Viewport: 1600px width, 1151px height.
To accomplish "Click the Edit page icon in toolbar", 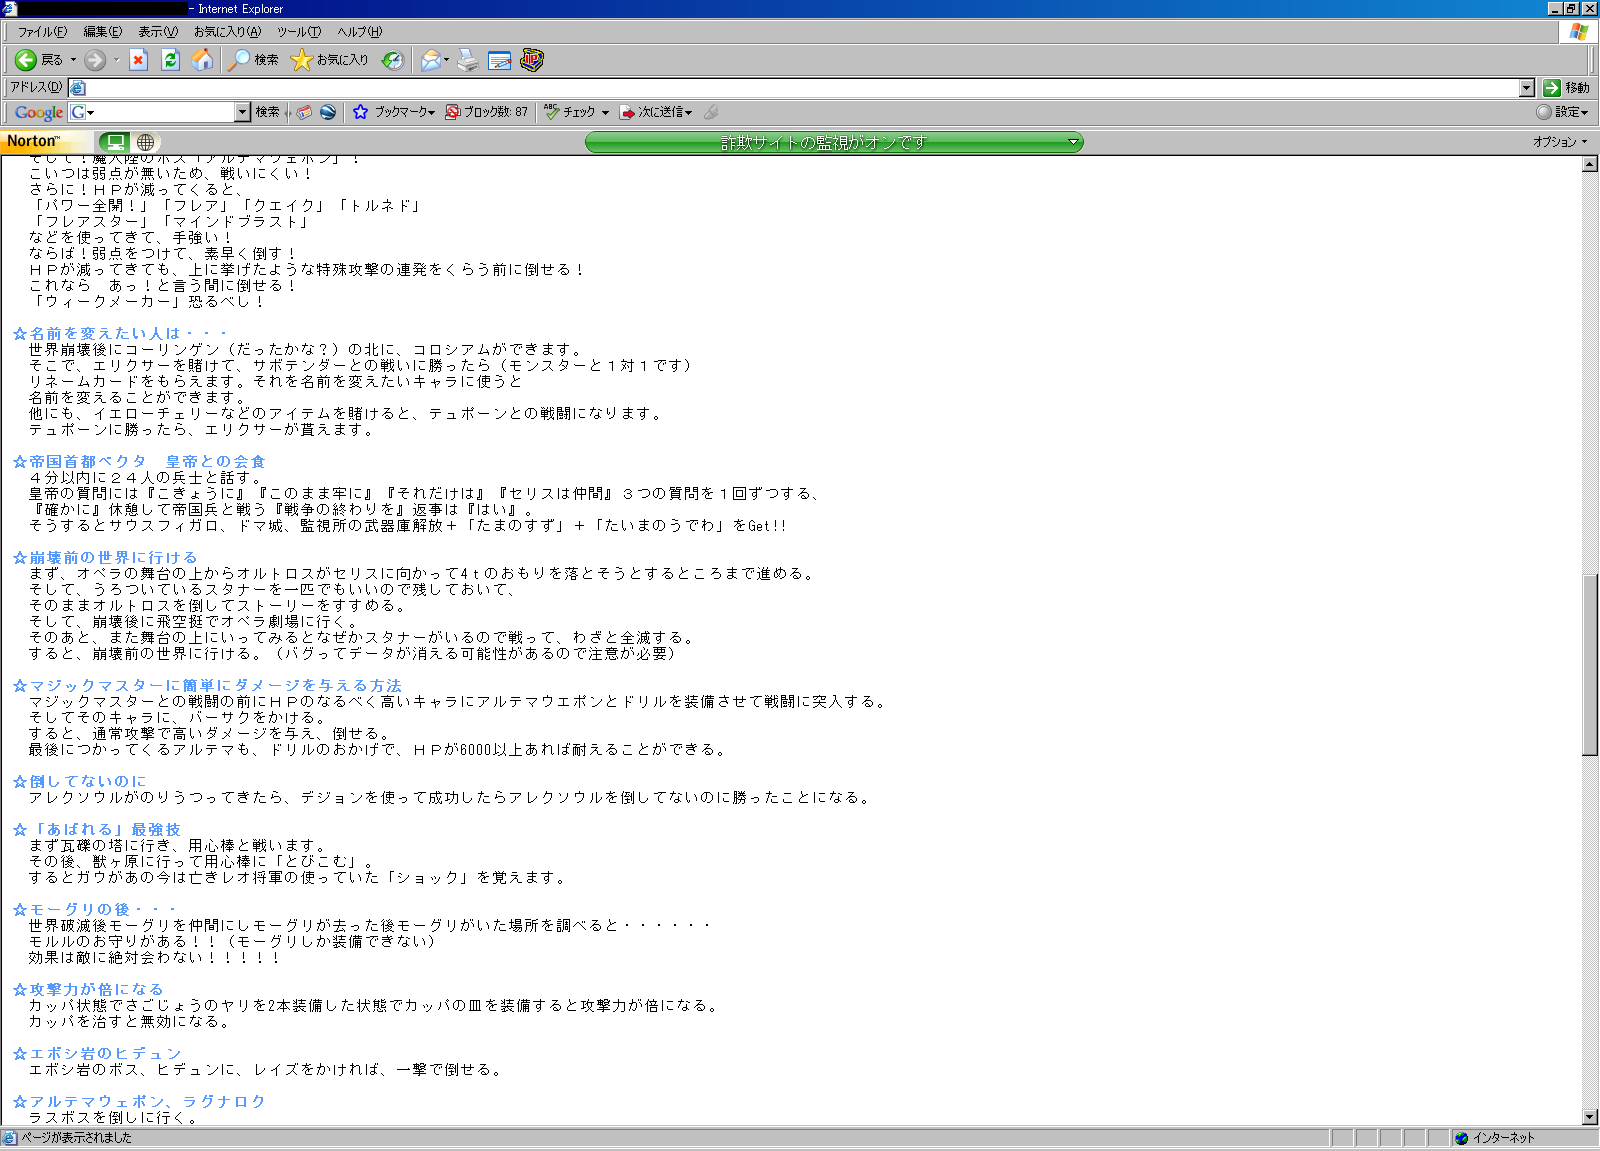I will coord(500,60).
